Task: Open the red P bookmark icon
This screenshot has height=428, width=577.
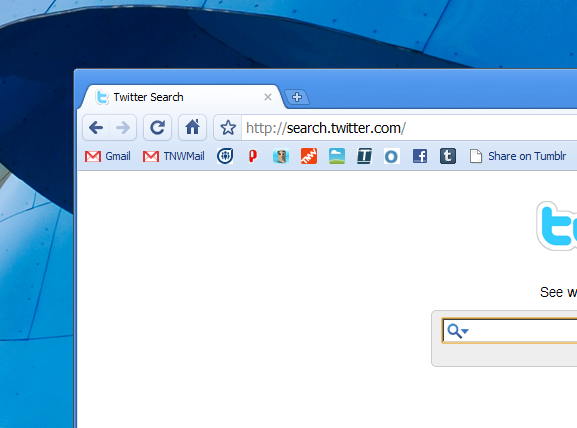Action: [252, 156]
